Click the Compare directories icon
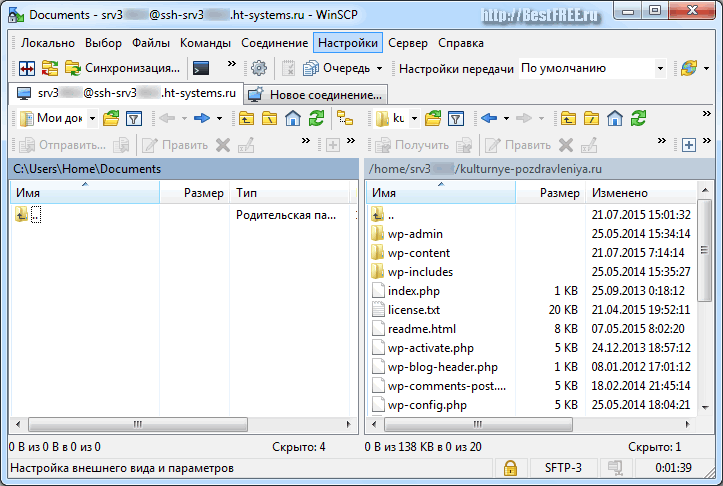Viewport: 723px width, 486px height. coord(27,68)
